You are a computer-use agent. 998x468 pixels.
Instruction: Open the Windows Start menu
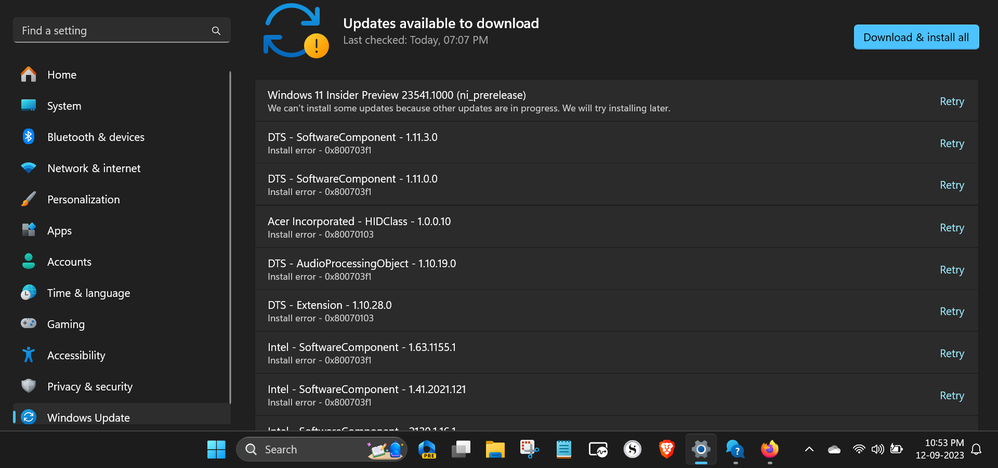[x=216, y=450]
